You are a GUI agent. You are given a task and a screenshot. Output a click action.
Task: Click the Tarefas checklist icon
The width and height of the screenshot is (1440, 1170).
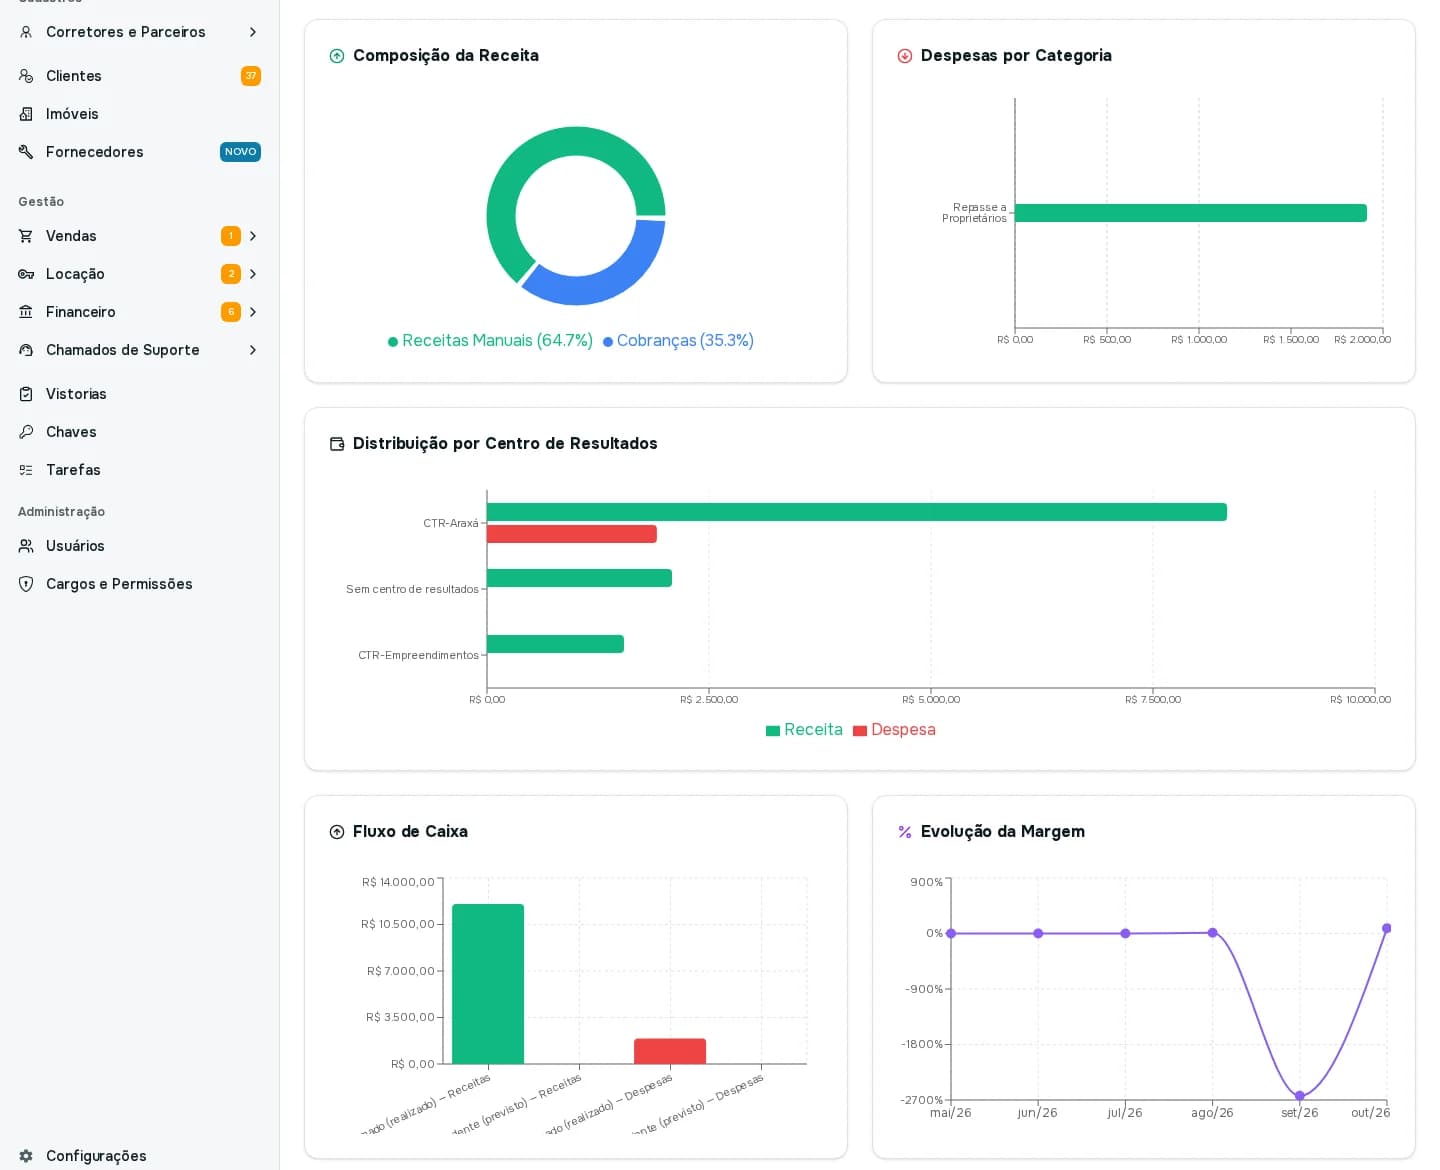26,470
